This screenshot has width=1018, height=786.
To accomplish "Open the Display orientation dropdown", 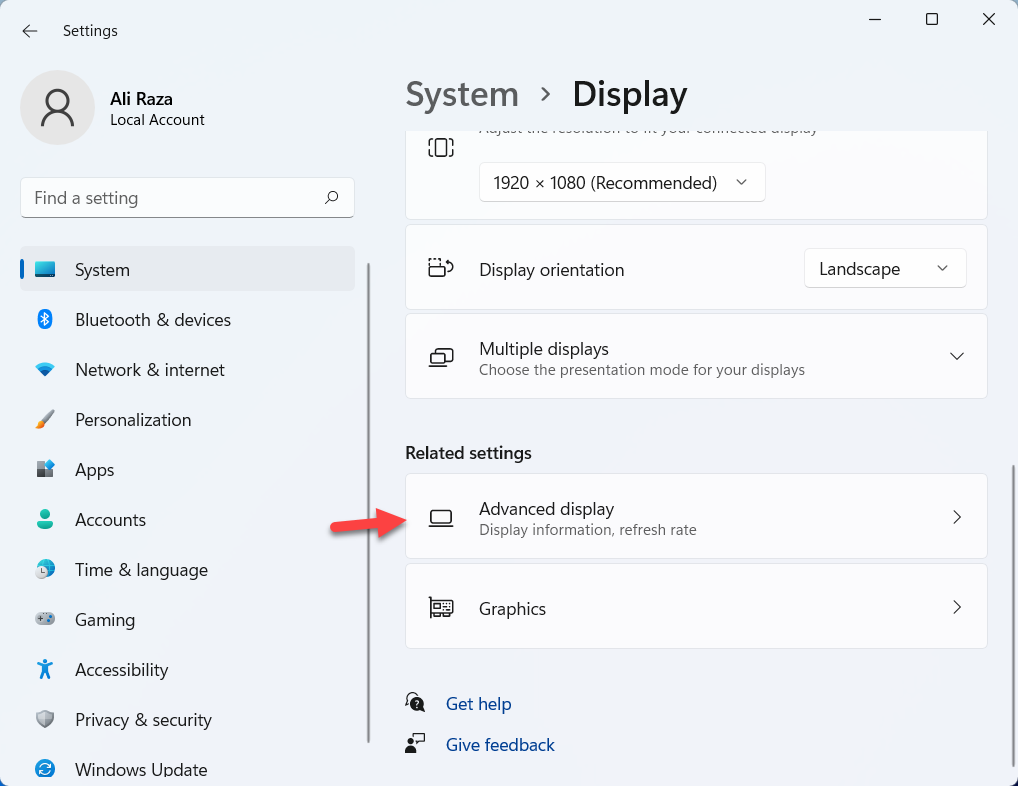I will tap(884, 268).
